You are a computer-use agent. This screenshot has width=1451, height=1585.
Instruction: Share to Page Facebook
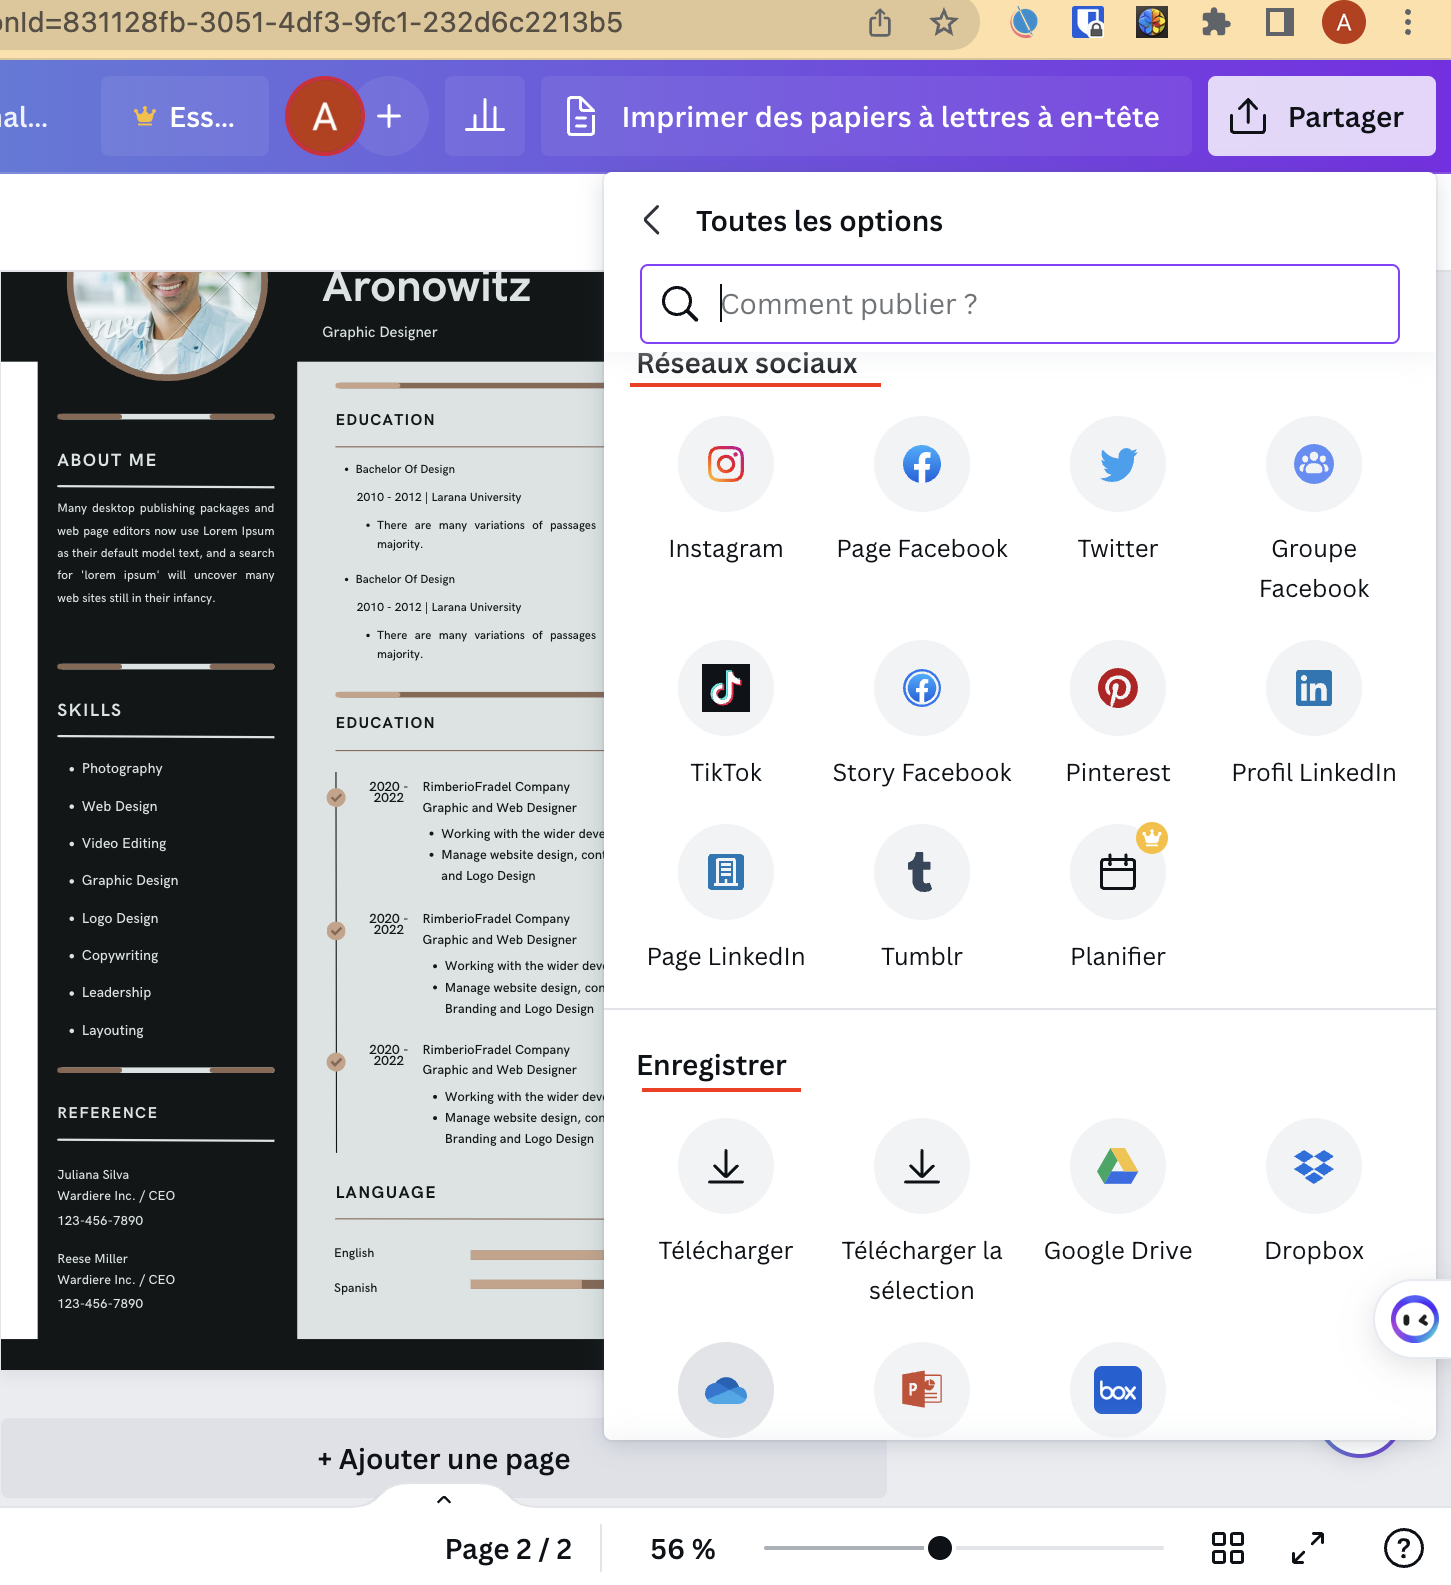pos(922,464)
